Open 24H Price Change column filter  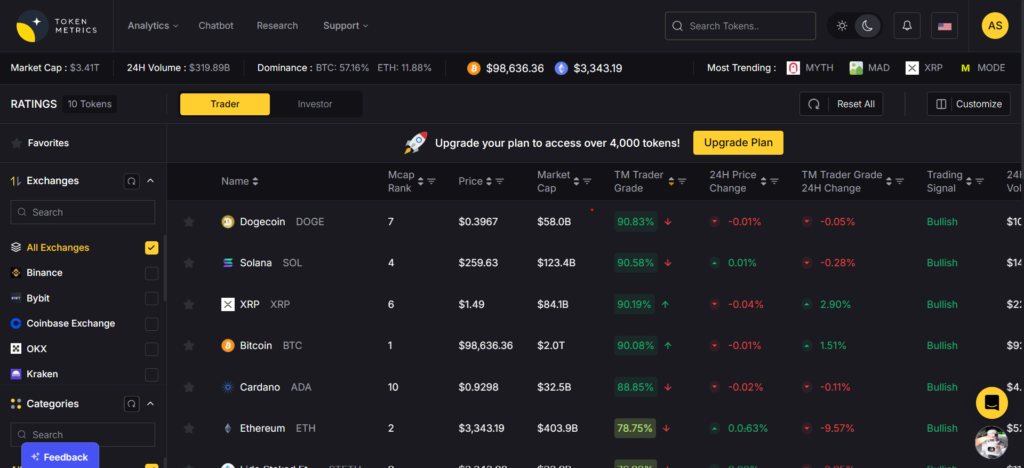tap(775, 181)
